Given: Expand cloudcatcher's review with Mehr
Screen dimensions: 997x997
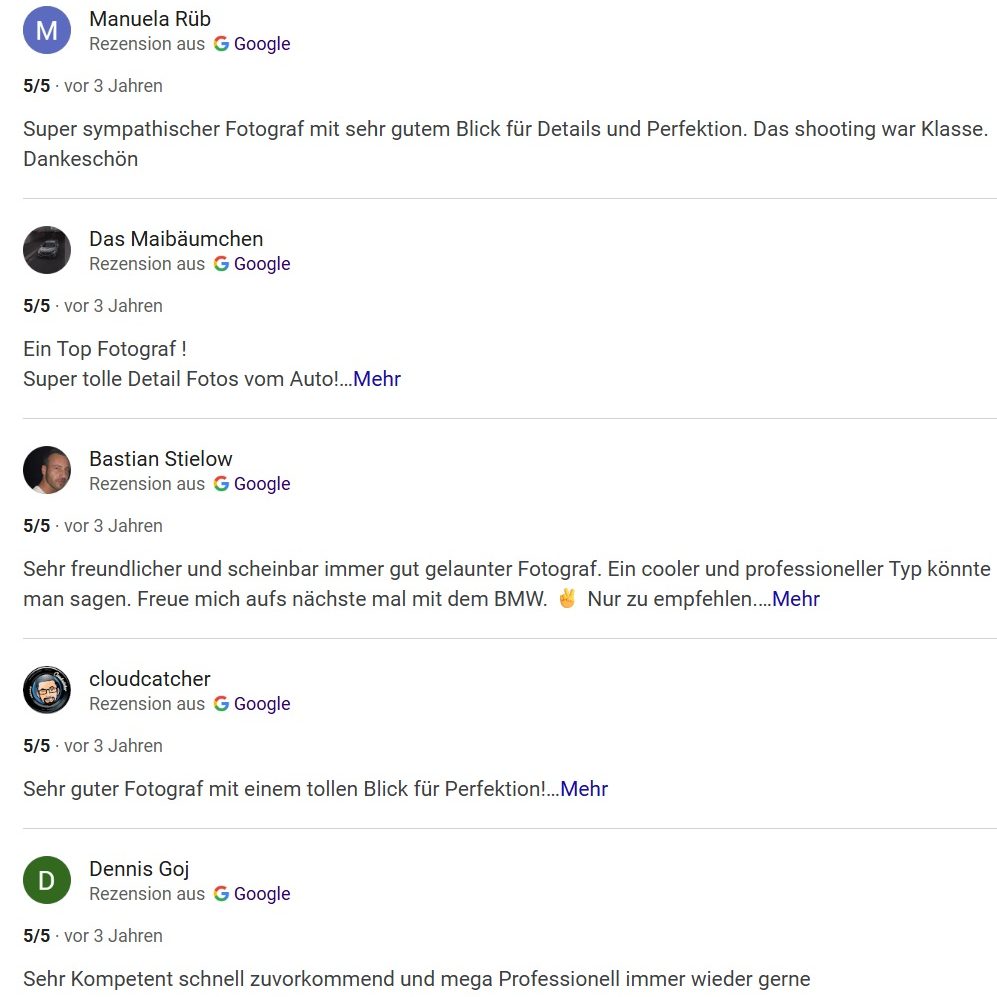Looking at the screenshot, I should [584, 789].
